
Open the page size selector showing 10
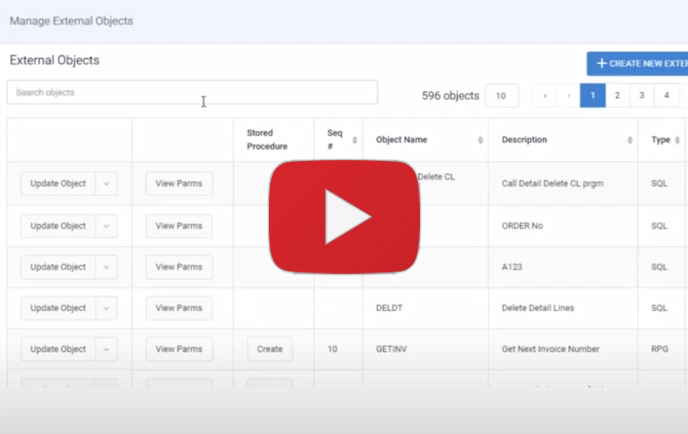[x=501, y=96]
